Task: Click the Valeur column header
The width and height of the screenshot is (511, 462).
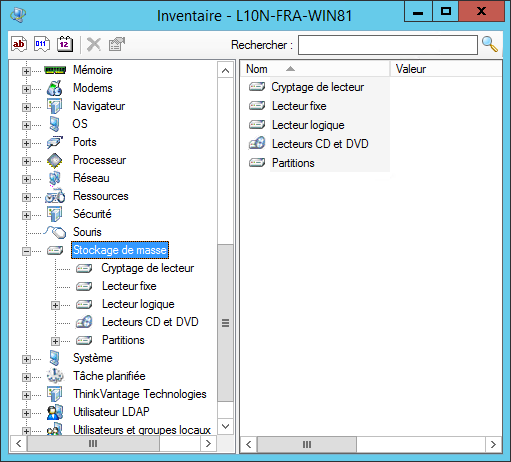Action: click(446, 69)
